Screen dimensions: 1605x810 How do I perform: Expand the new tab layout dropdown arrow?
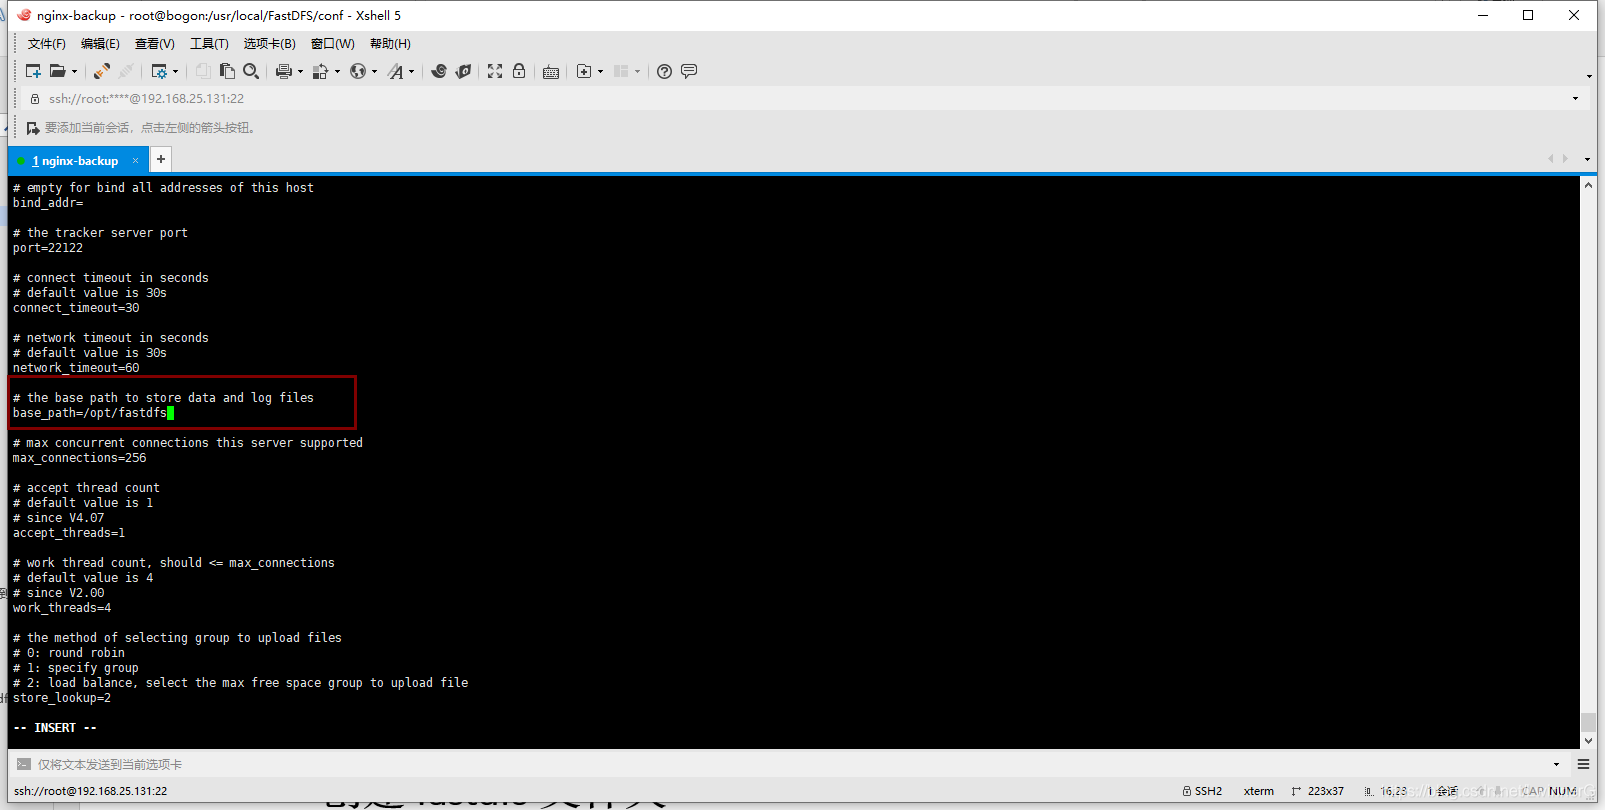600,72
